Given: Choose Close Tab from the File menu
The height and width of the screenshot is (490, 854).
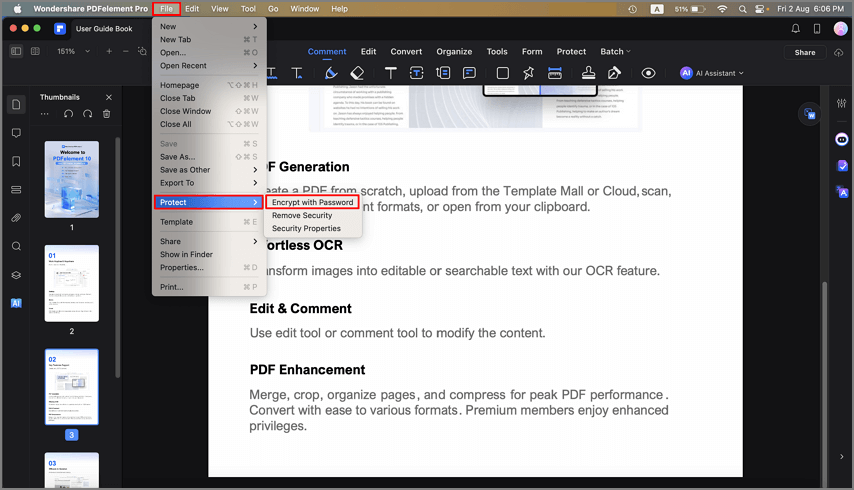Looking at the screenshot, I should (209, 98).
